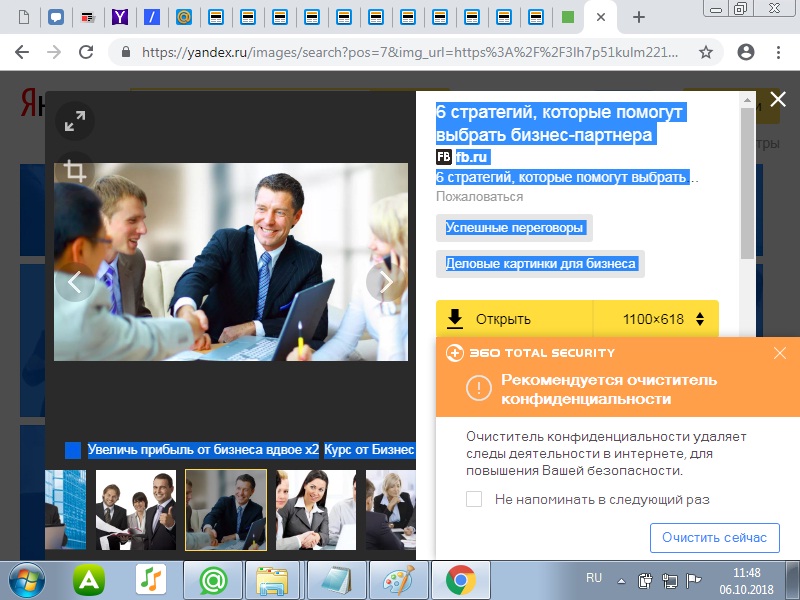
Task: Switch to the green square tab
Action: point(568,17)
